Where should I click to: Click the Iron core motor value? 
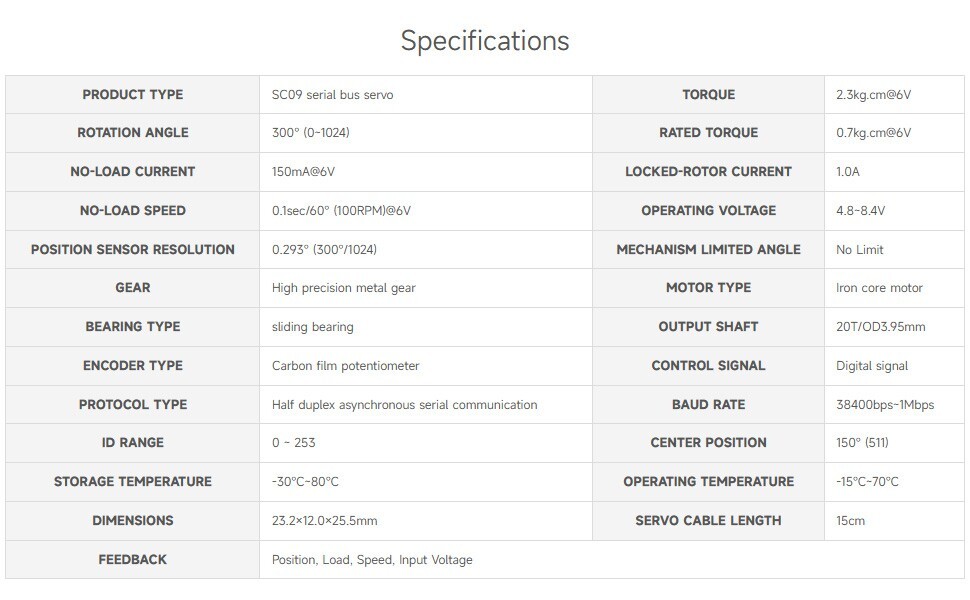click(x=879, y=288)
